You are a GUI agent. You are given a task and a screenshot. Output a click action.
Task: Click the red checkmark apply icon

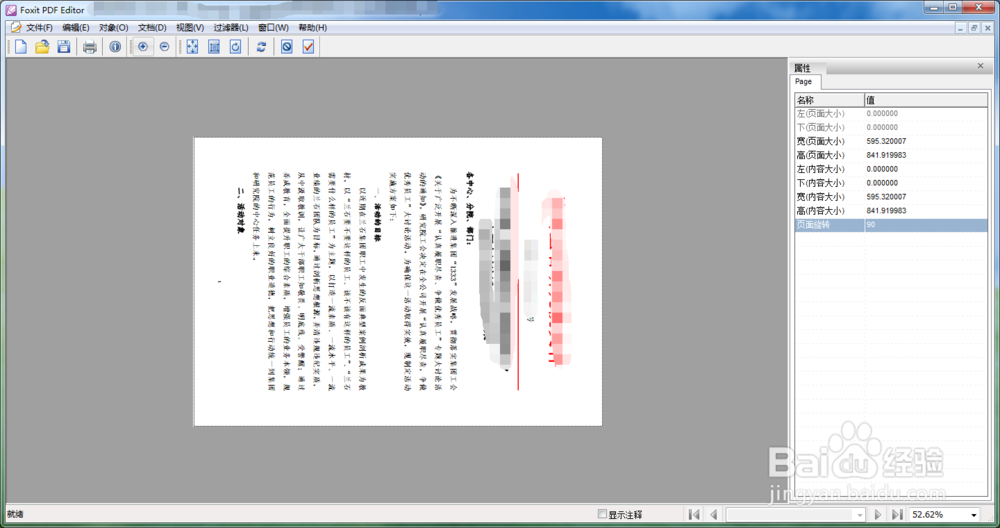309,47
